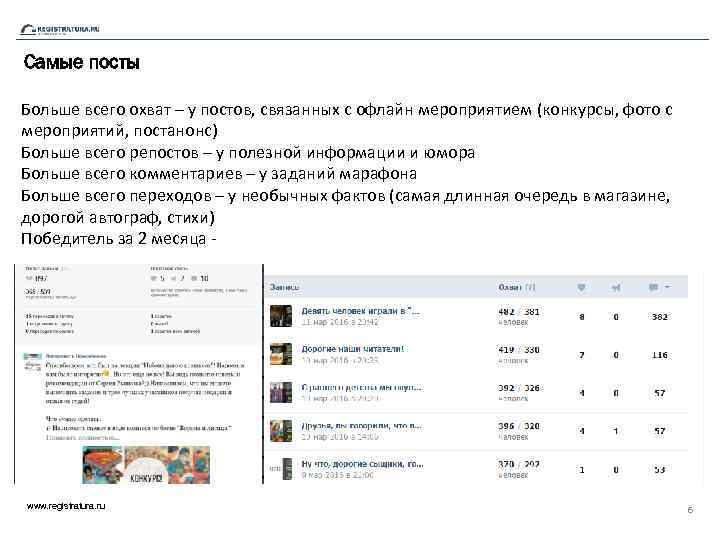Click reach value "419 / 330"
The image size is (720, 540).
(519, 350)
